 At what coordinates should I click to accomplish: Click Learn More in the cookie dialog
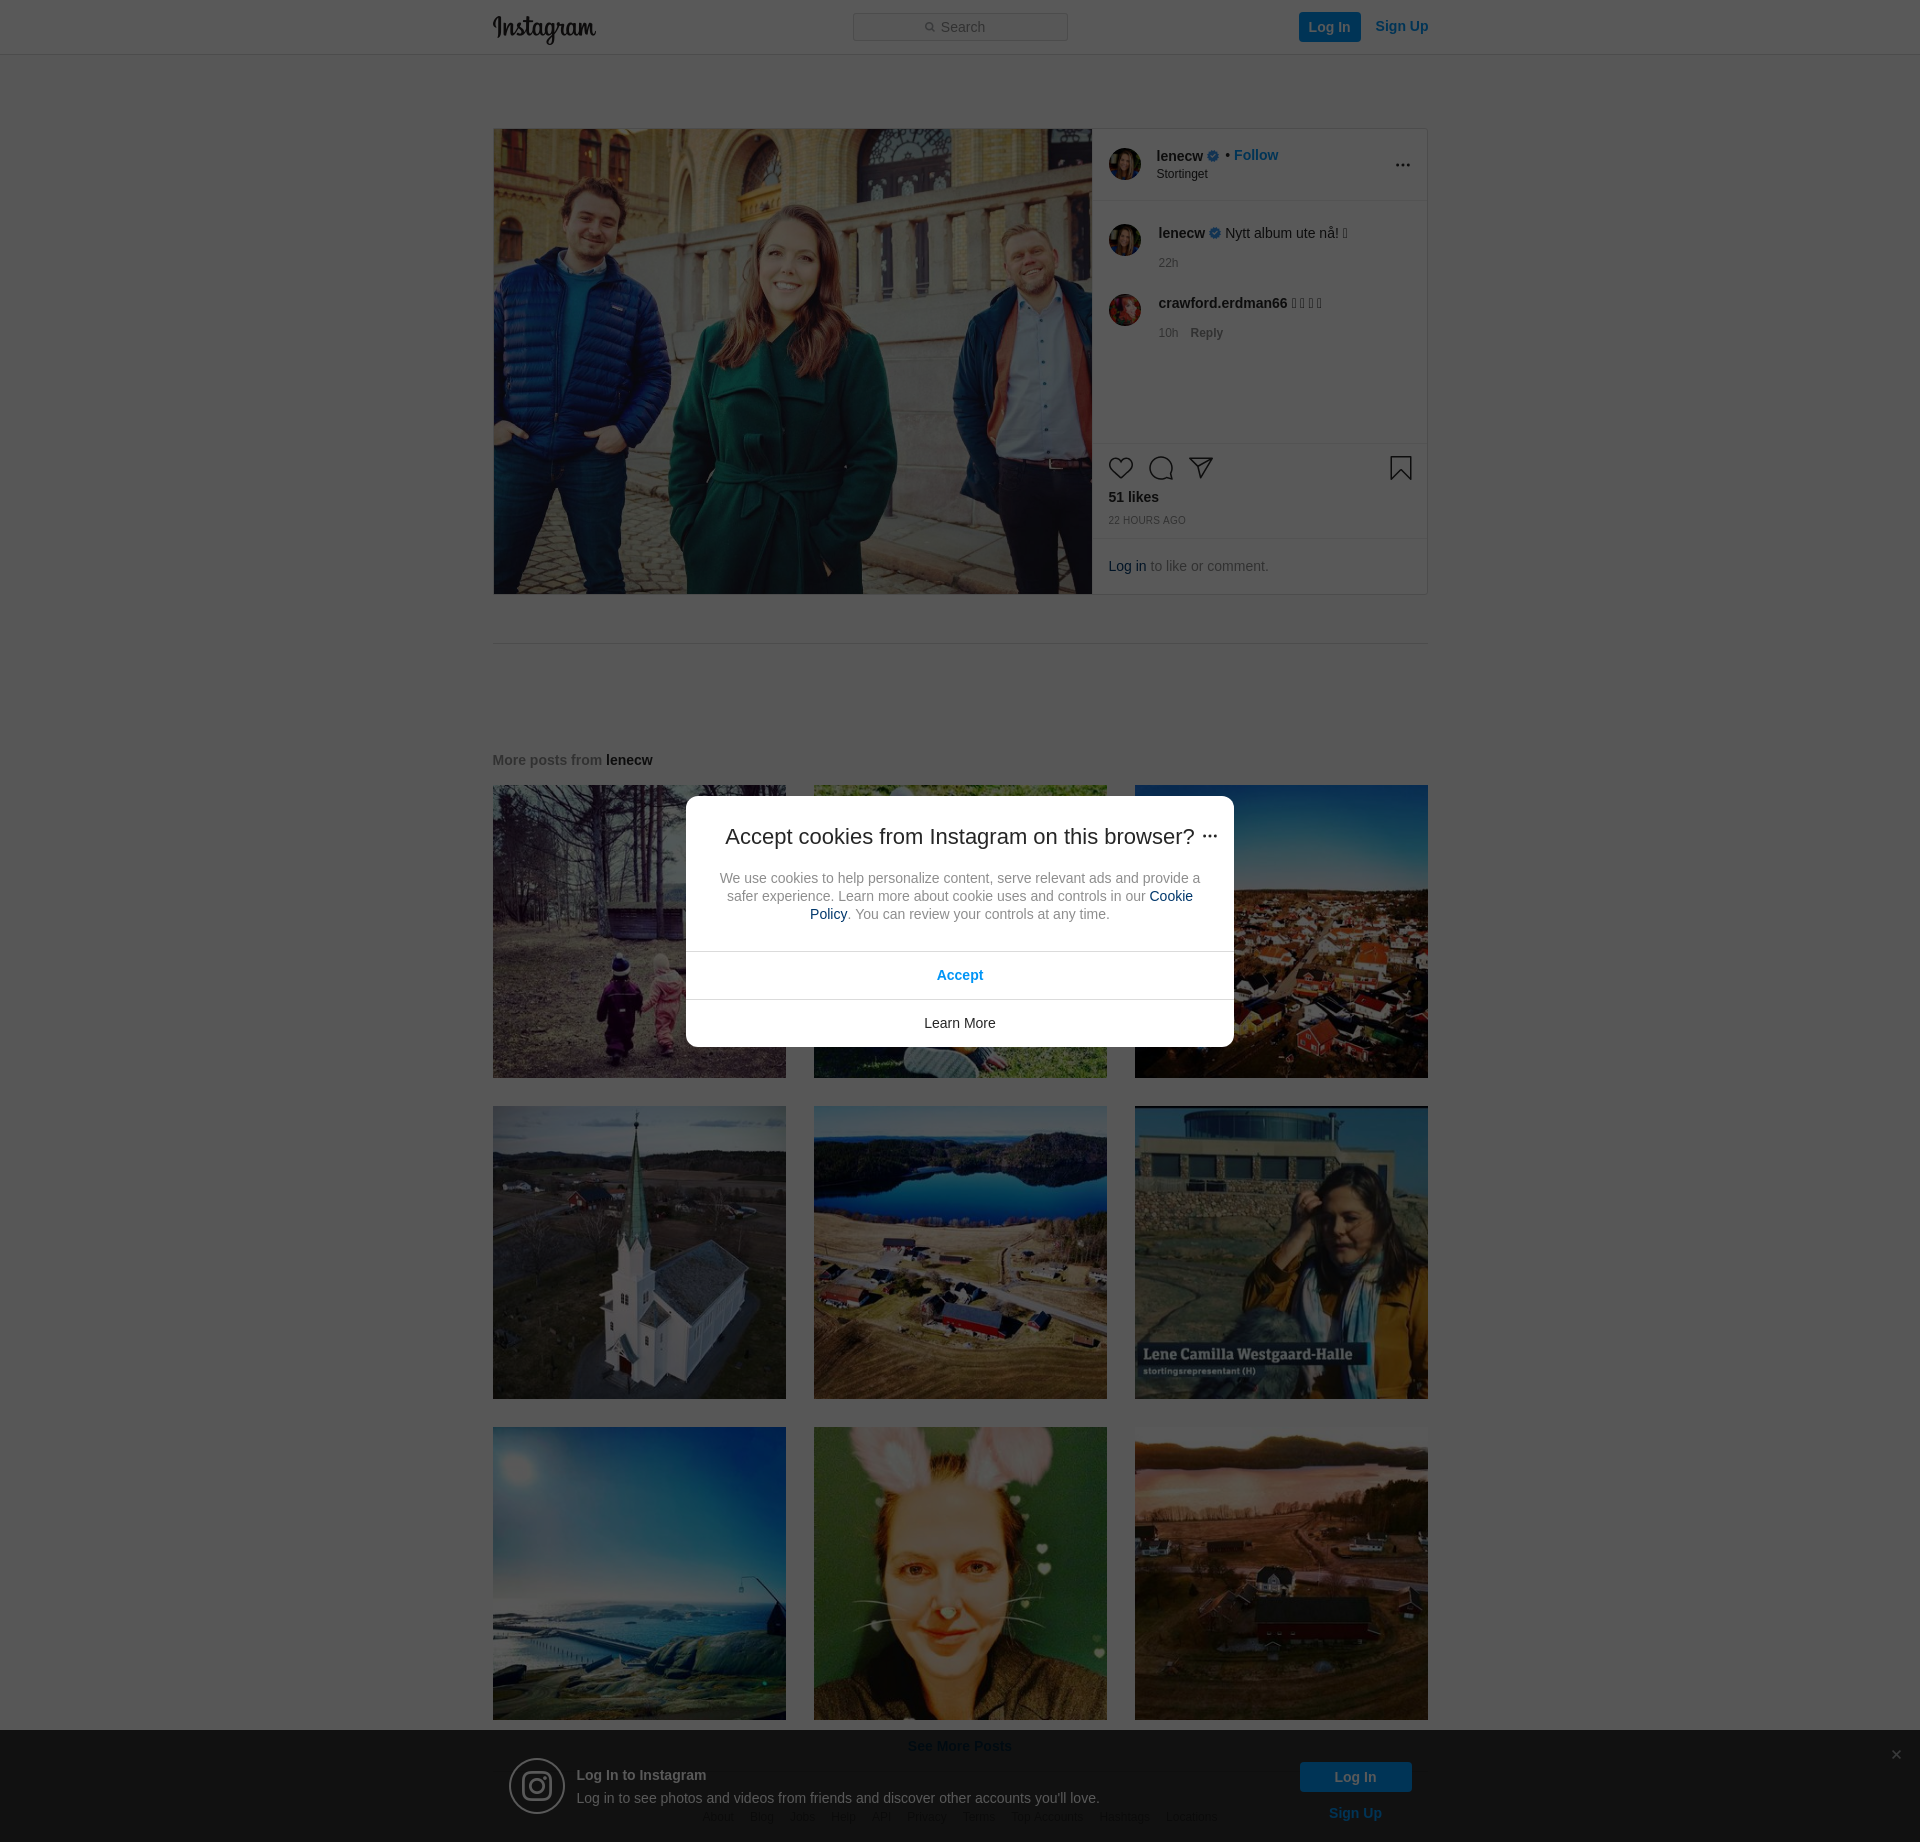coord(960,1023)
